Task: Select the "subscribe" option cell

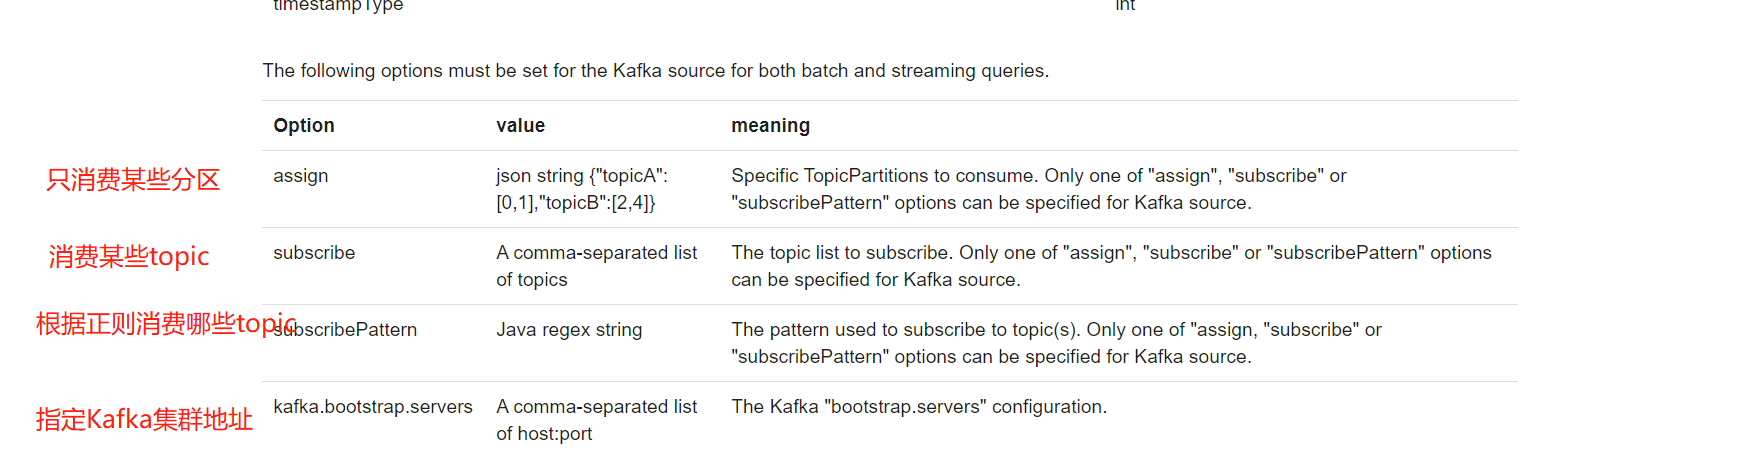Action: 314,253
